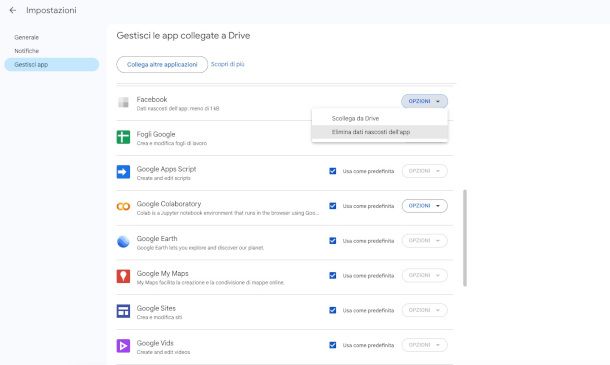Go back with the arrow next to Impostazioni
This screenshot has width=610, height=365.
[12, 11]
